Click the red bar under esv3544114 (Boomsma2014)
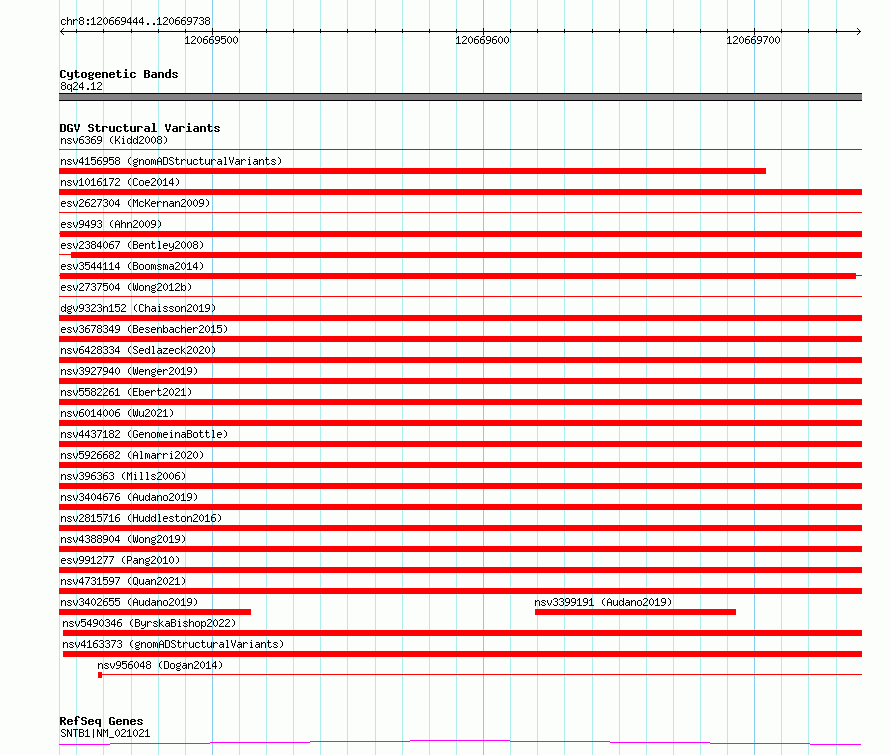This screenshot has height=755, width=890. pyautogui.click(x=457, y=276)
